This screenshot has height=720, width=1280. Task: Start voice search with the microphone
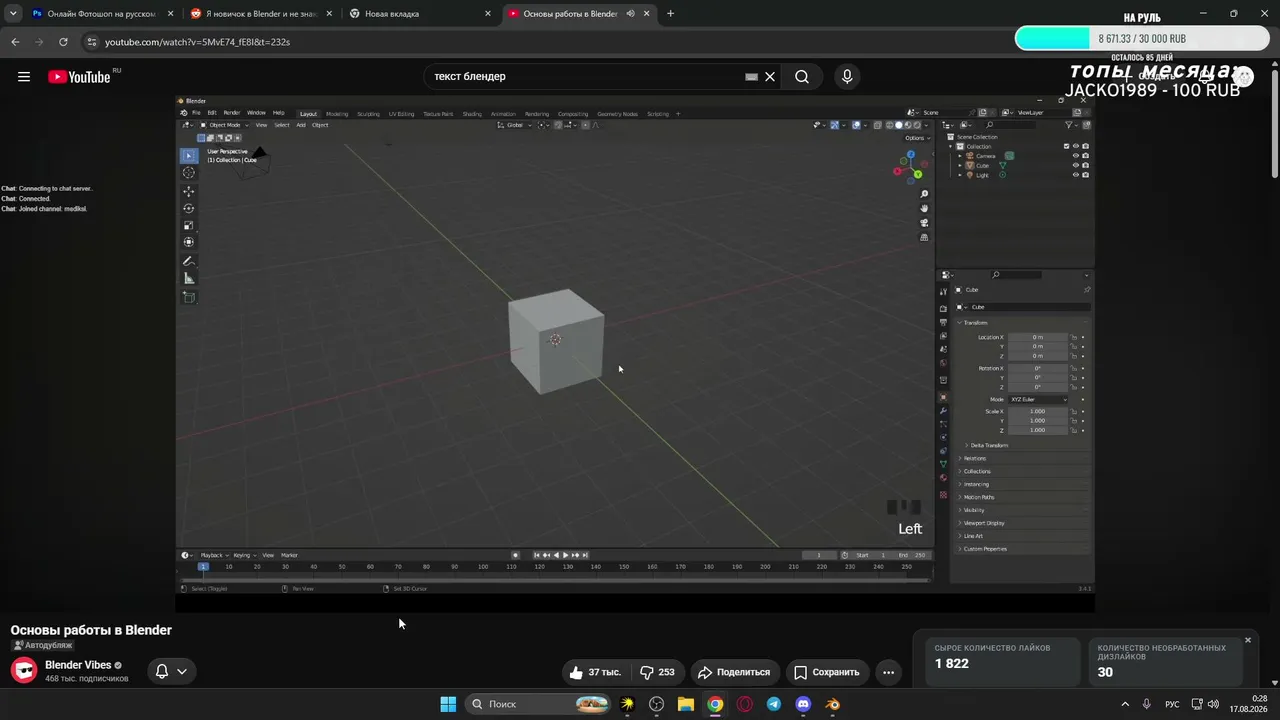point(847,77)
